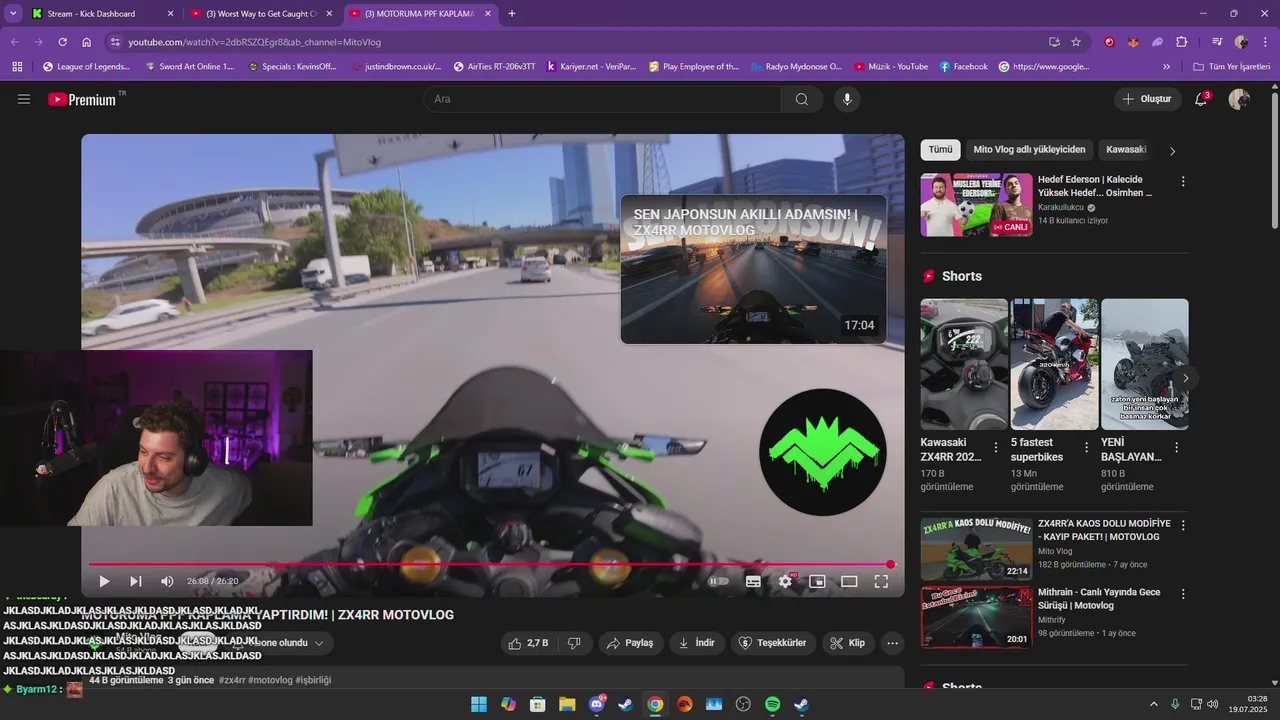
Task: Open player settings gear
Action: click(785, 581)
